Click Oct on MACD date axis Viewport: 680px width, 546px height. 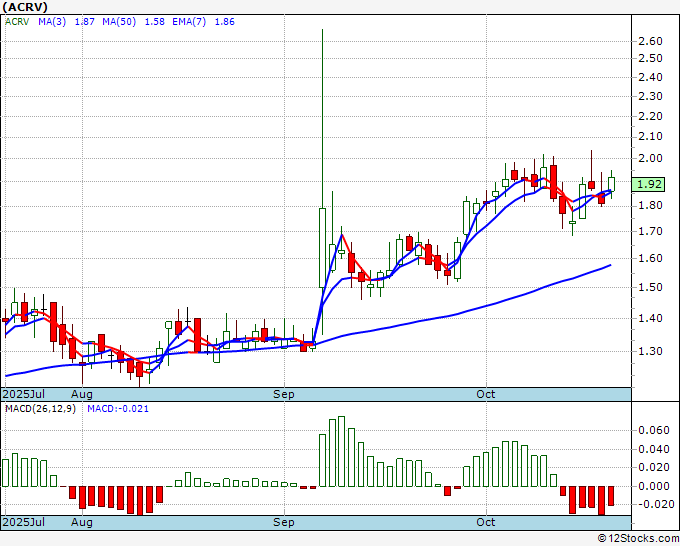click(486, 522)
